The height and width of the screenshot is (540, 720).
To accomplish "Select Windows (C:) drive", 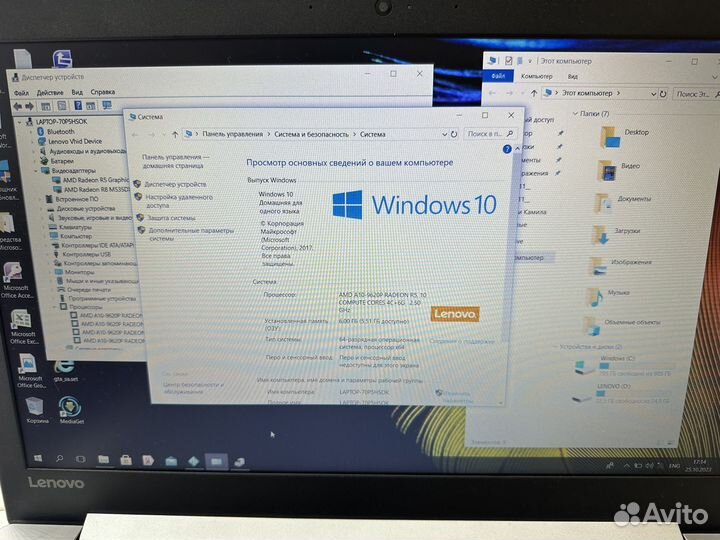I will (x=624, y=366).
